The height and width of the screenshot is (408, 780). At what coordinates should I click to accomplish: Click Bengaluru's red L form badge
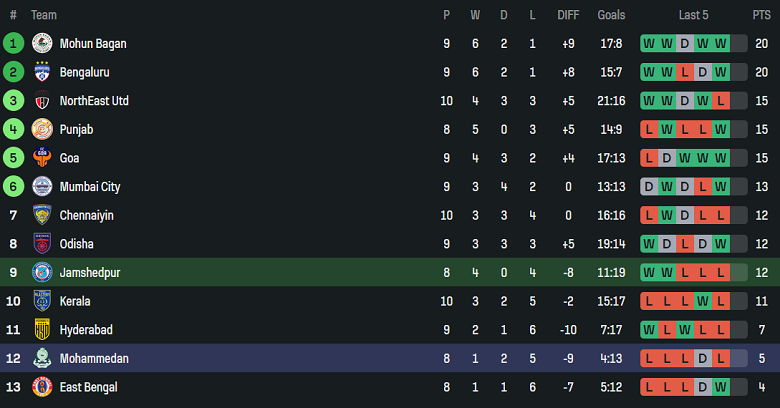pyautogui.click(x=684, y=72)
